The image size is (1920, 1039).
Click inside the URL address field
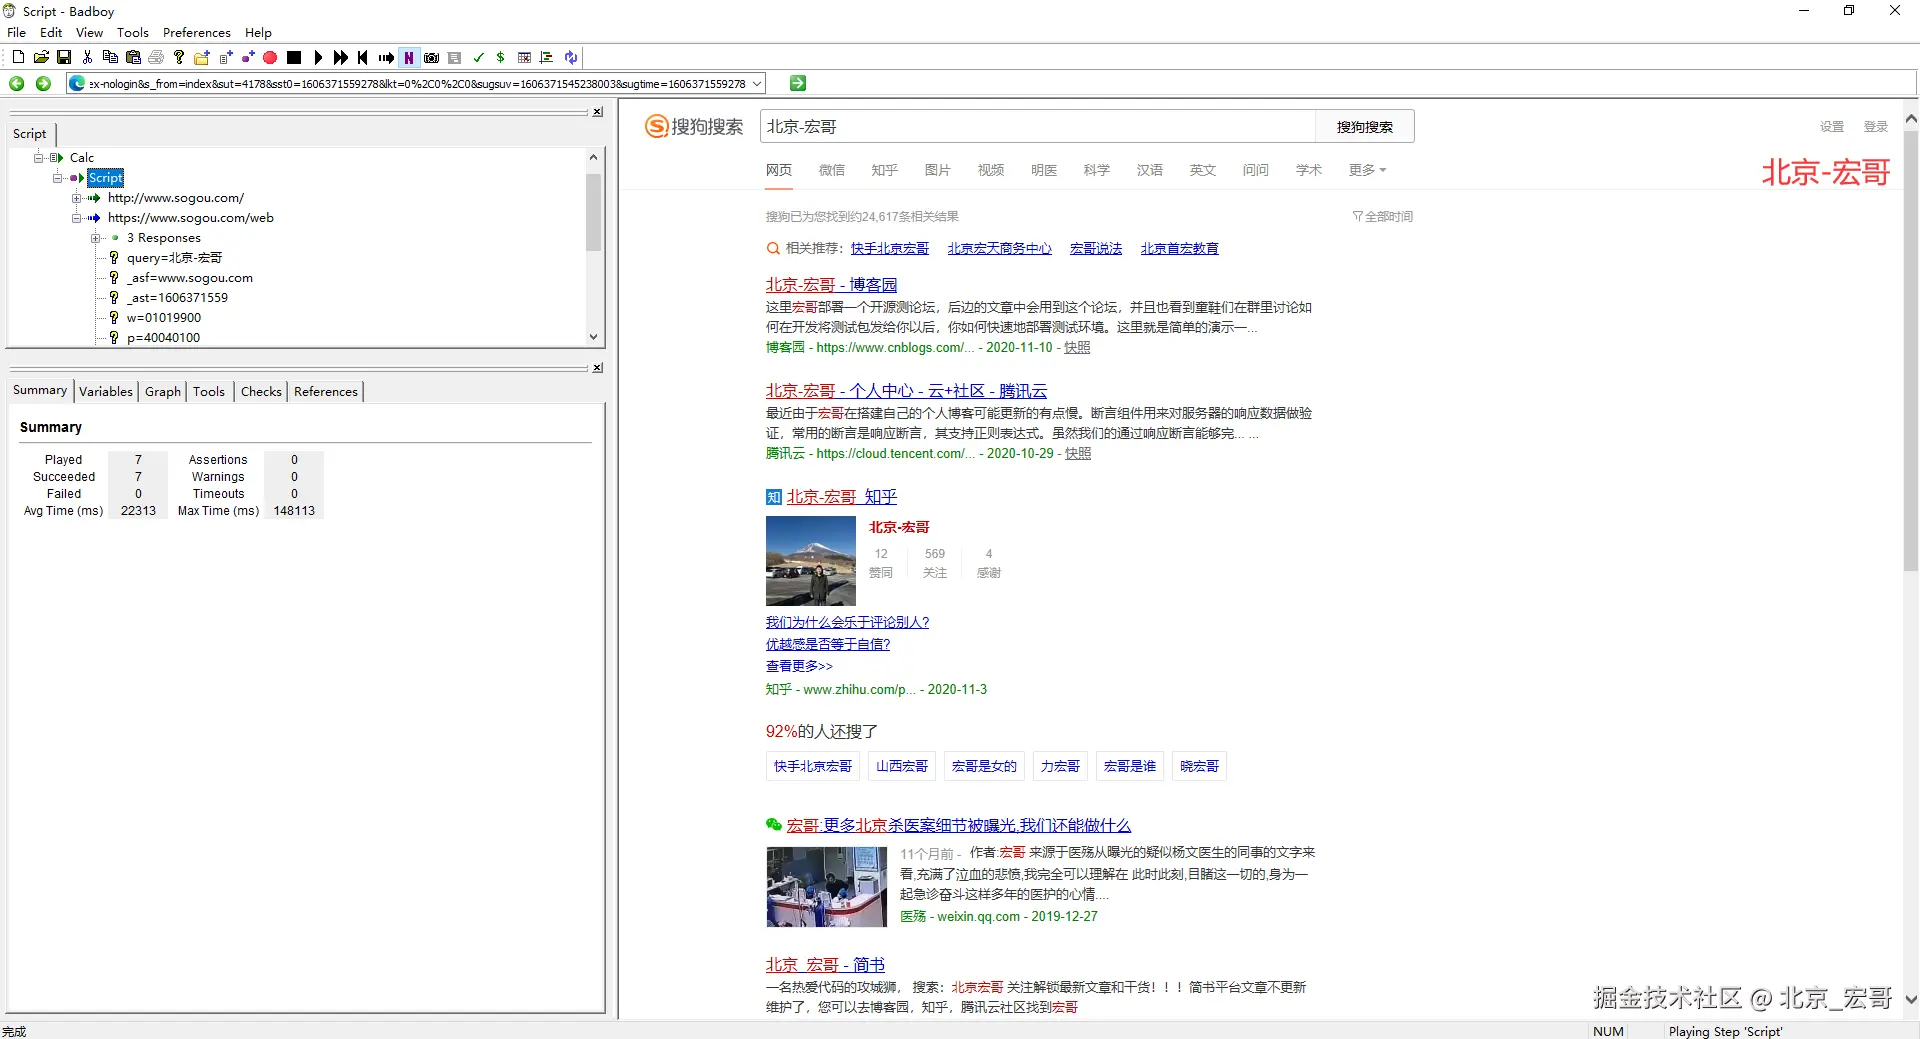point(417,84)
